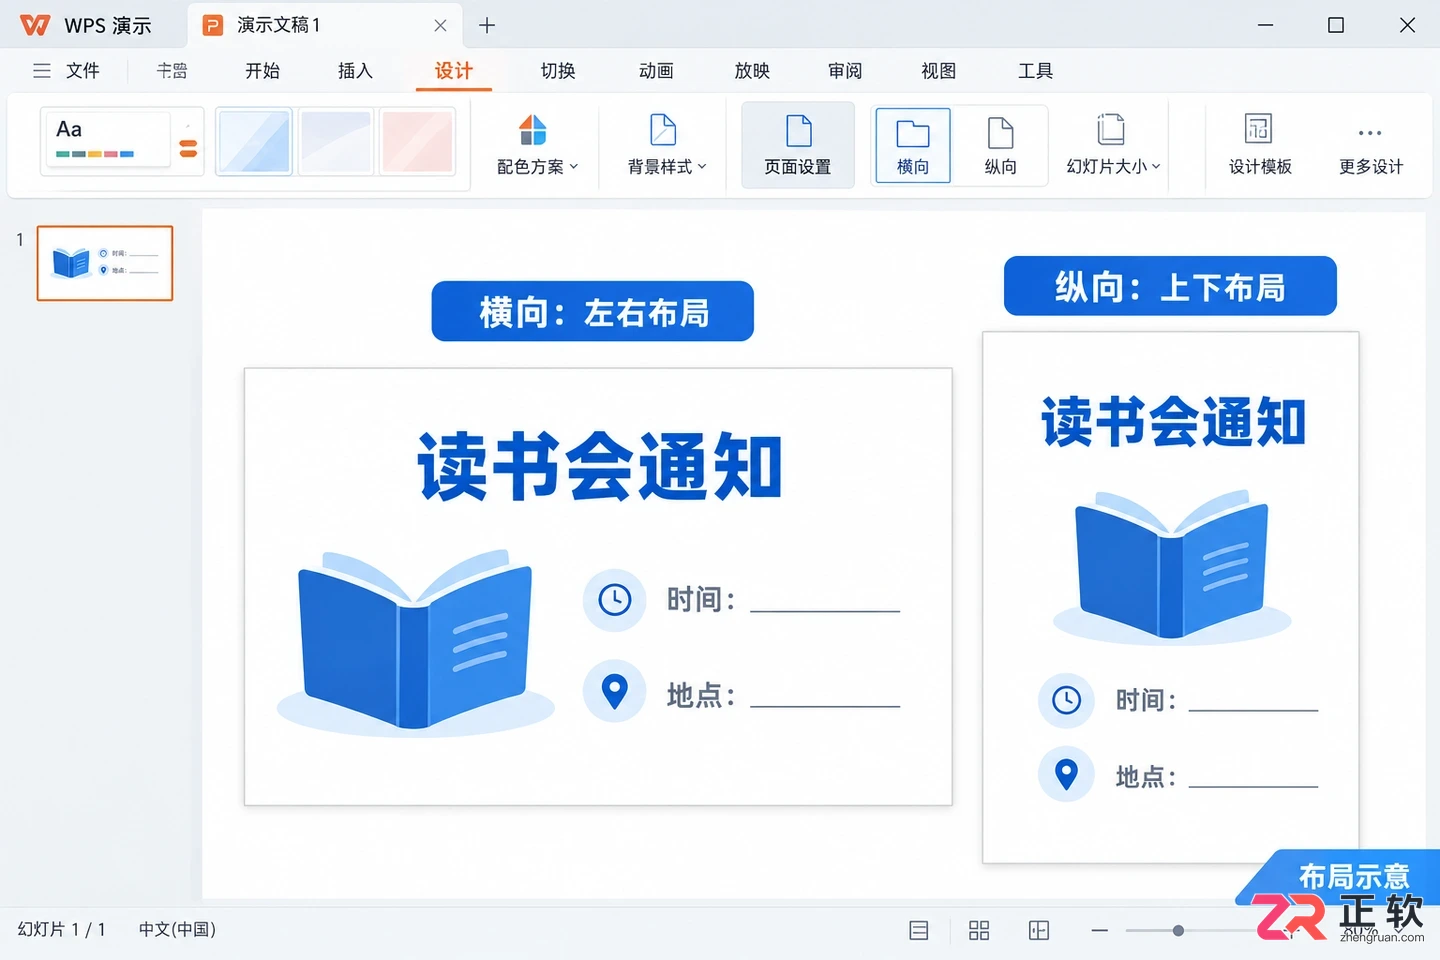Screen dimensions: 1440x960
Task: Choose 横向 slide orientation
Action: 912,145
